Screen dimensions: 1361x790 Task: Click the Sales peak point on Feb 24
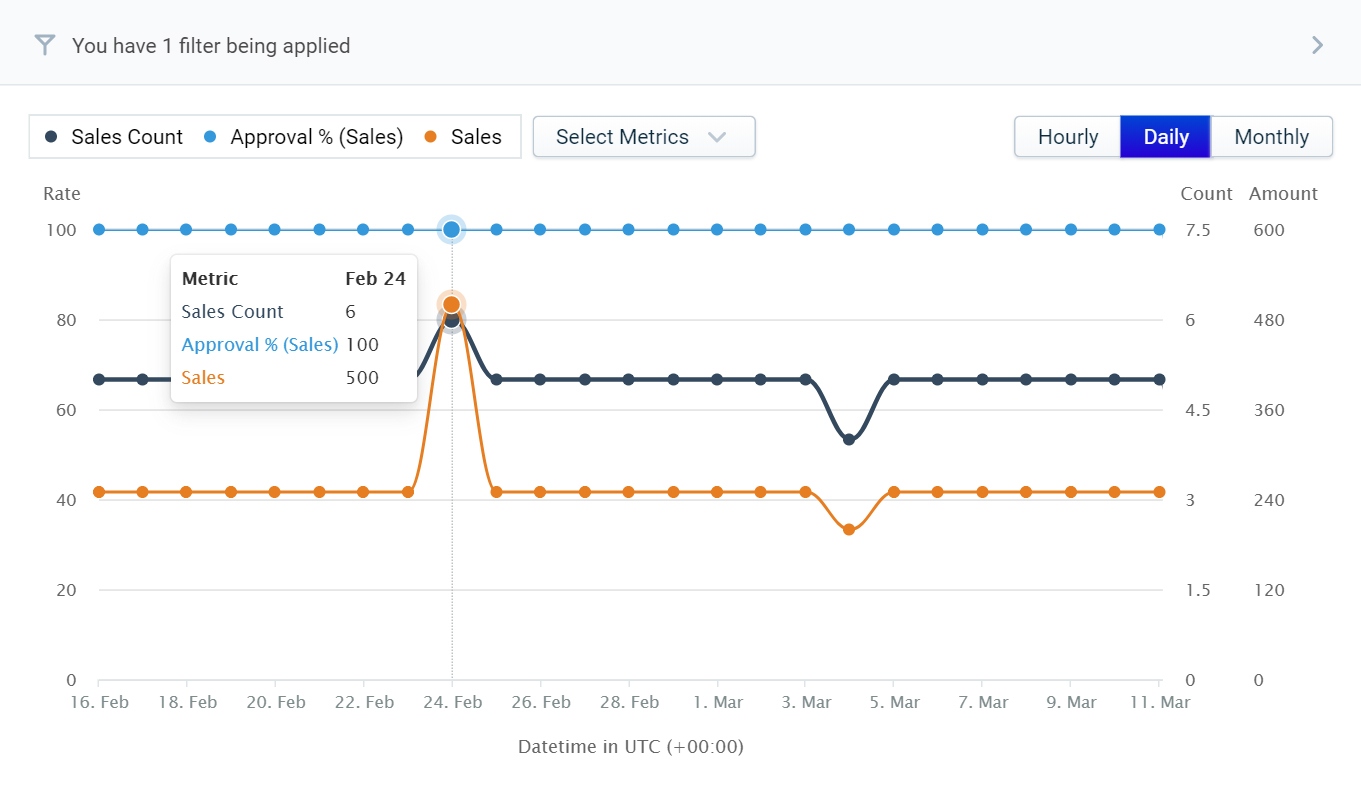(x=451, y=304)
